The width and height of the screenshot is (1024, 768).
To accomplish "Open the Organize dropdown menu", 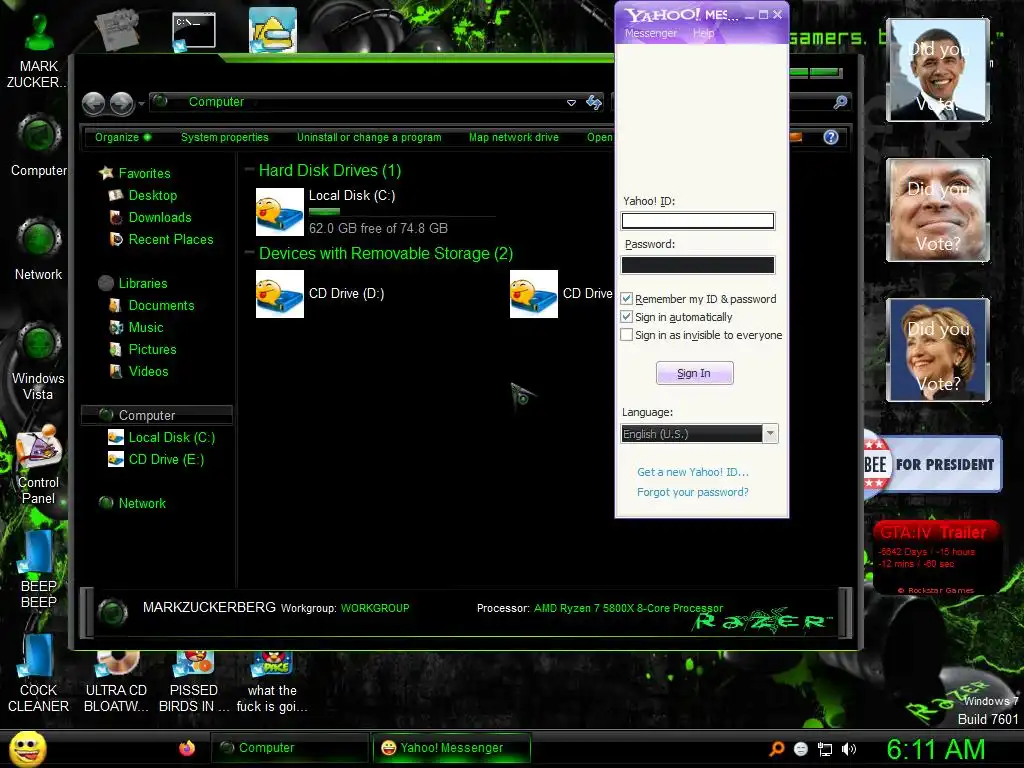I will click(123, 137).
